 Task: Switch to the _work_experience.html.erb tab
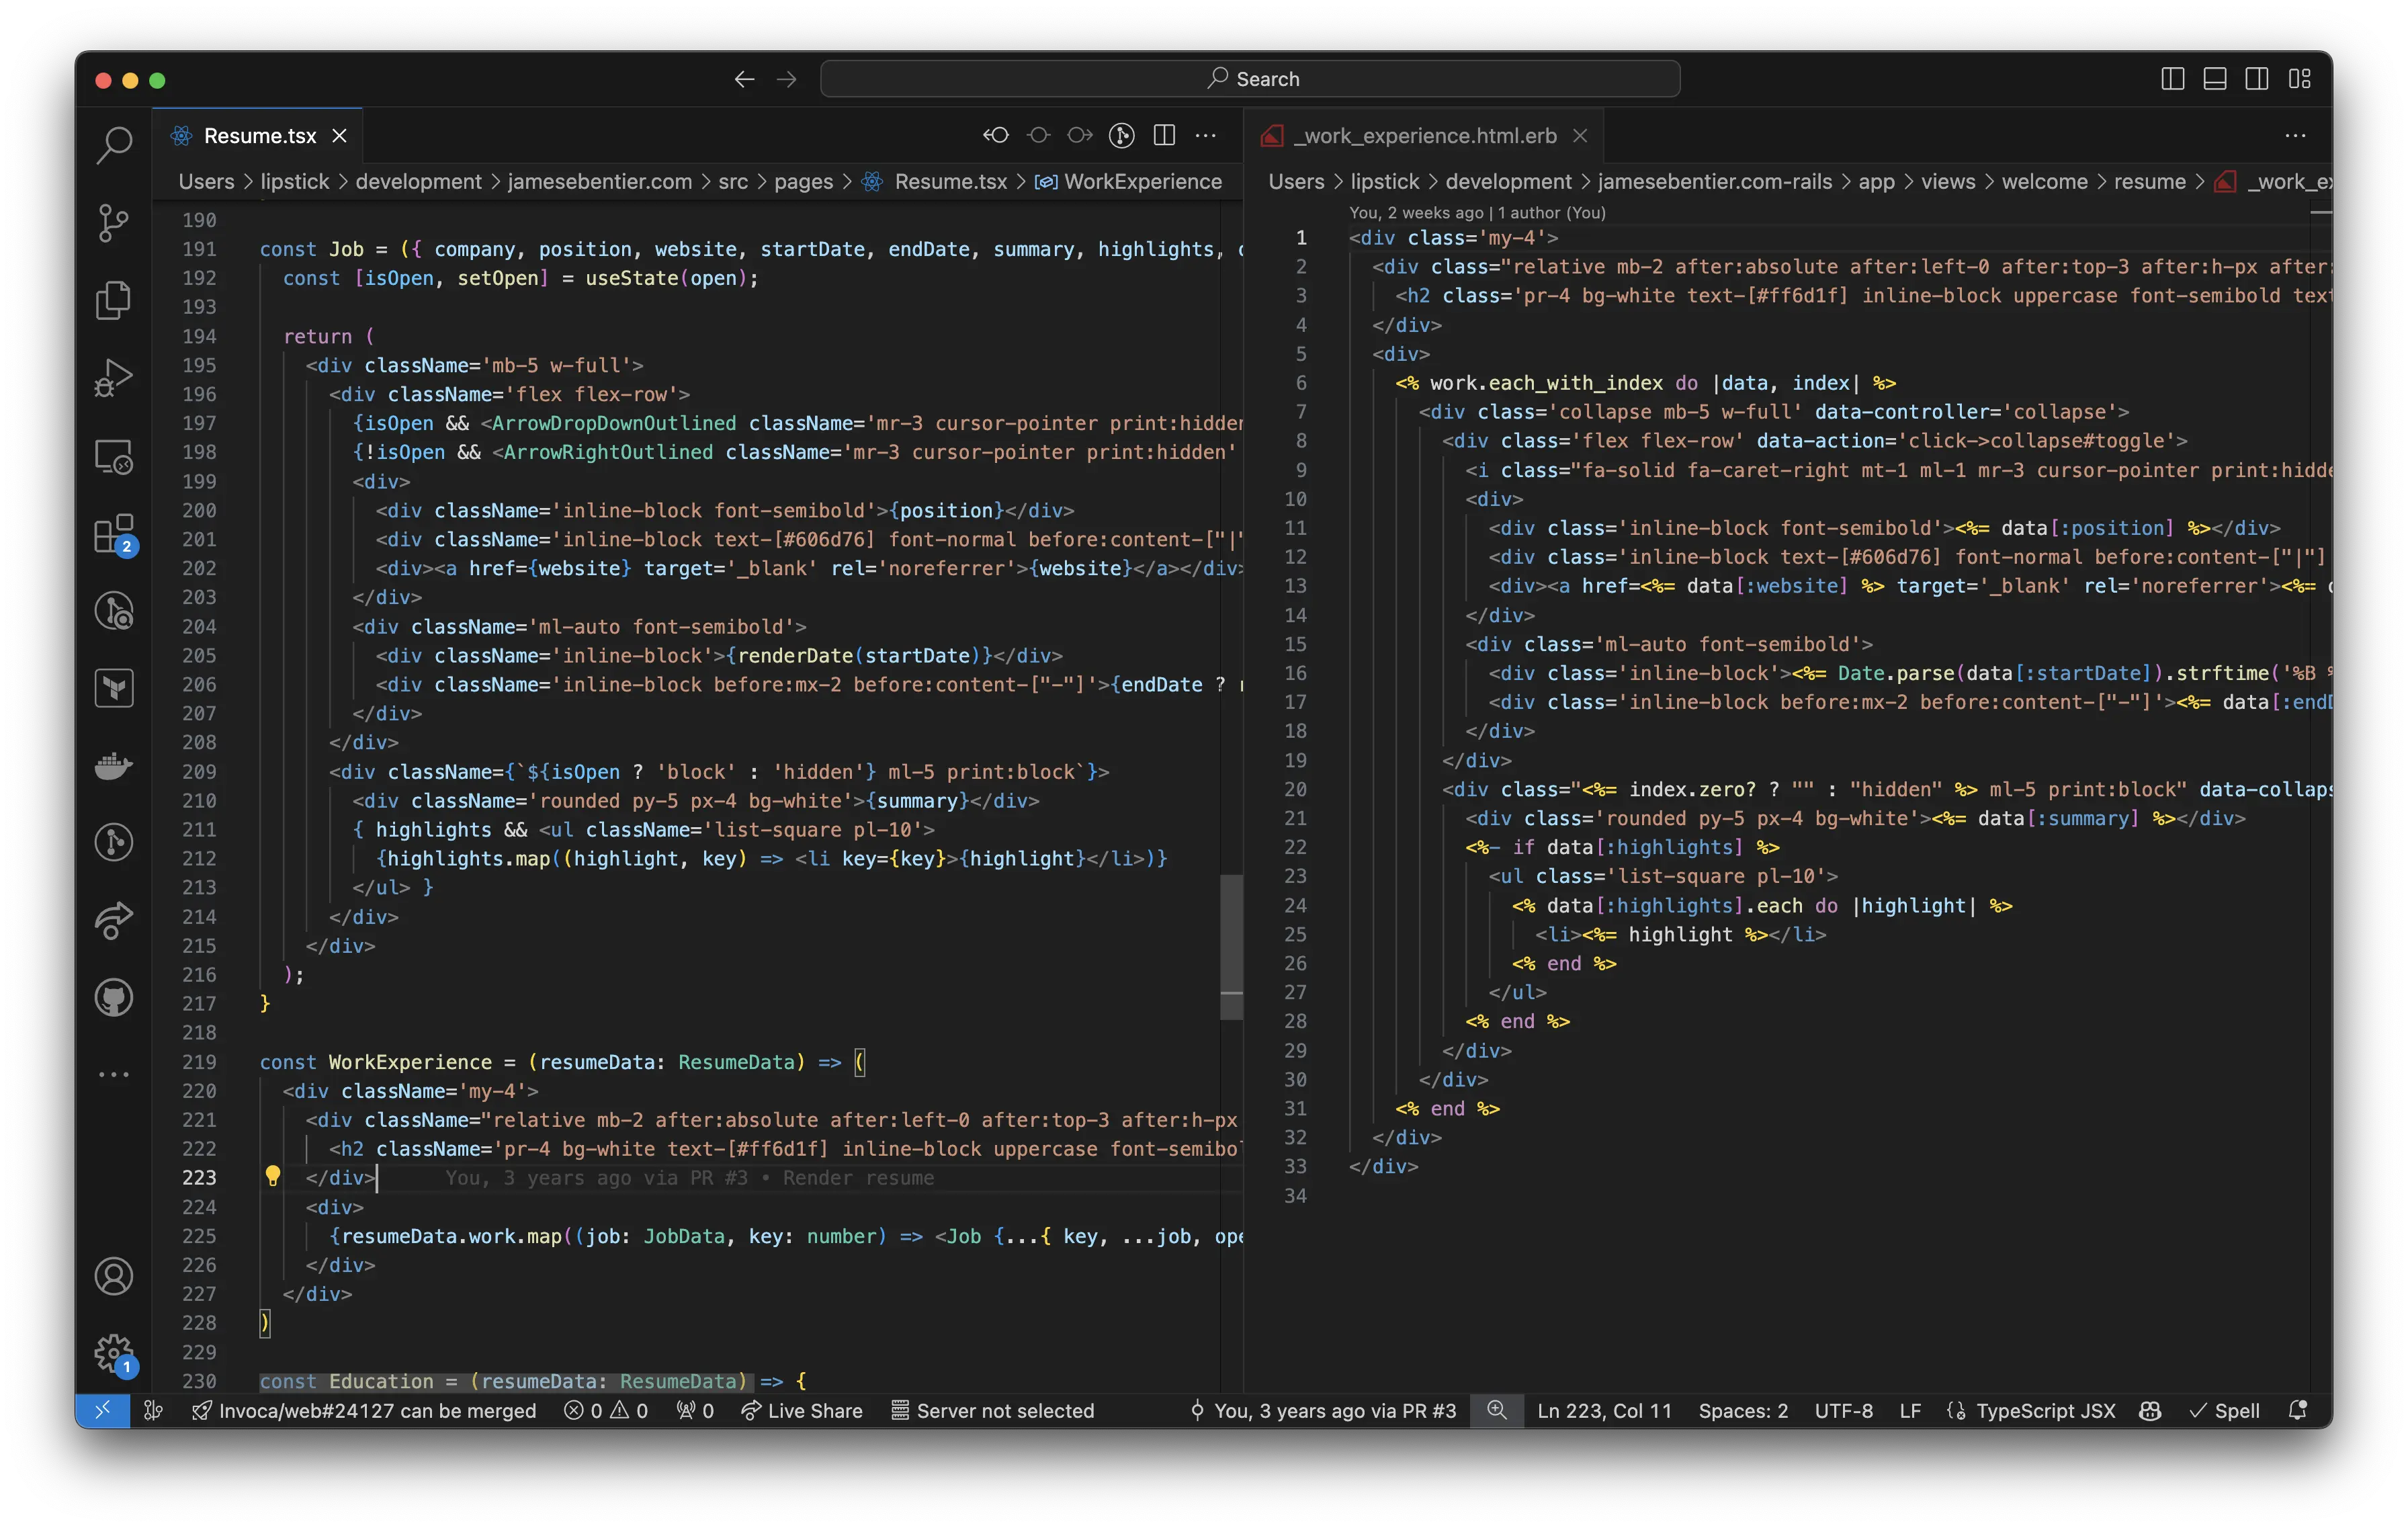[x=1425, y=135]
